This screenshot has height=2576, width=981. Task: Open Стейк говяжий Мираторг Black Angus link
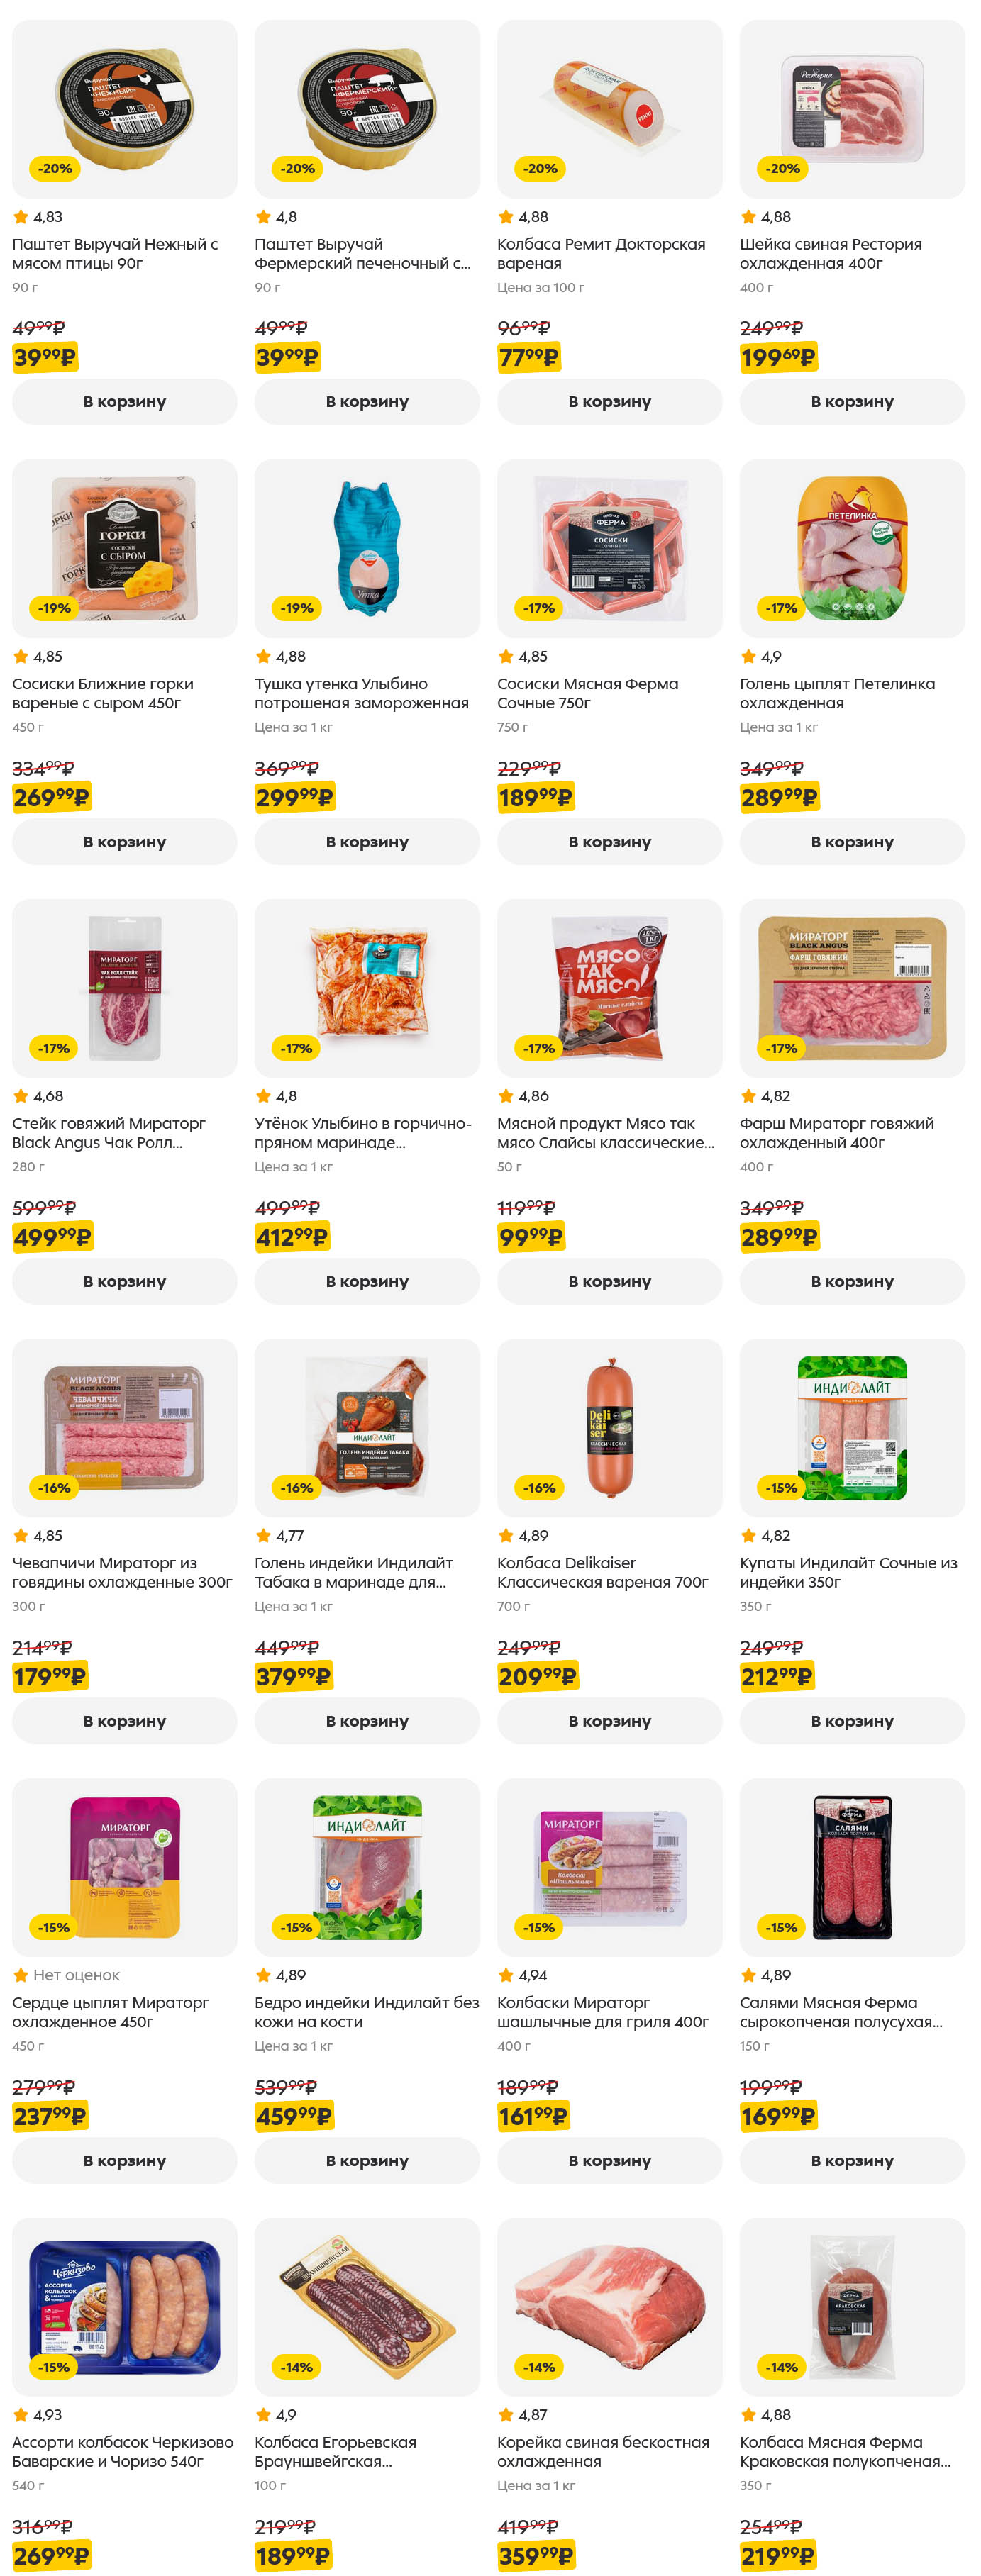click(x=109, y=1133)
